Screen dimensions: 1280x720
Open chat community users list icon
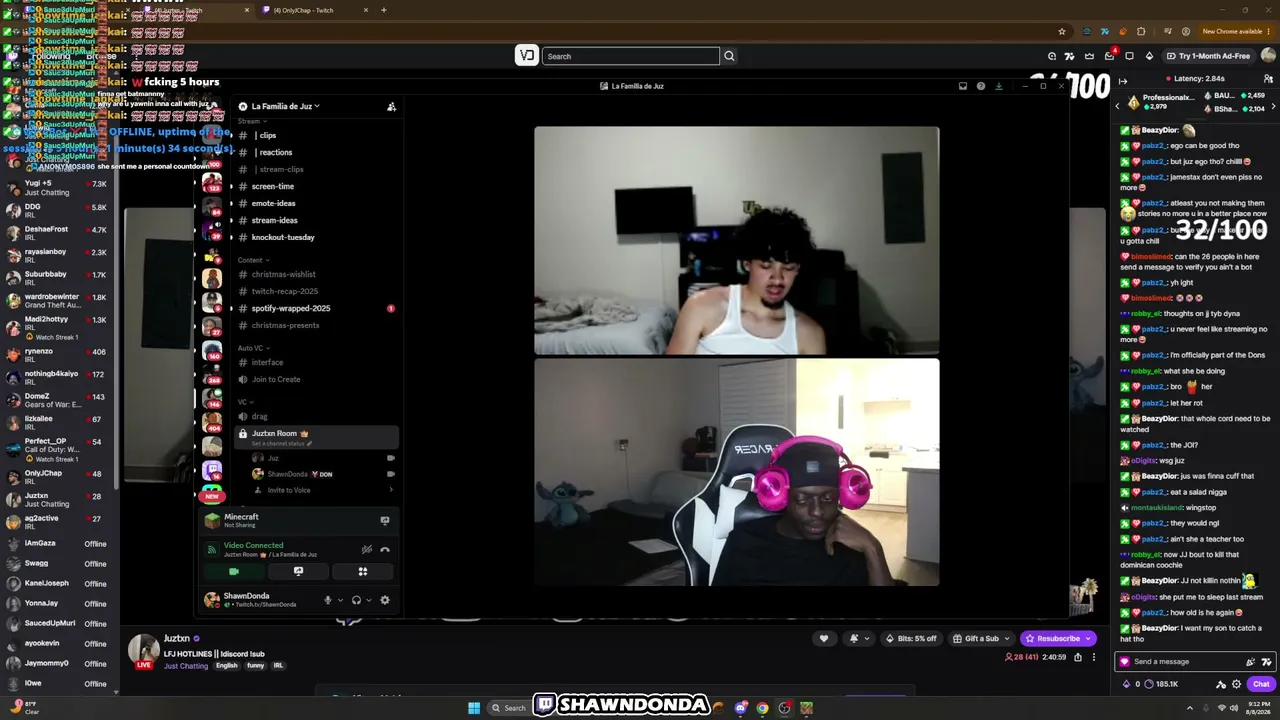[x=1268, y=79]
